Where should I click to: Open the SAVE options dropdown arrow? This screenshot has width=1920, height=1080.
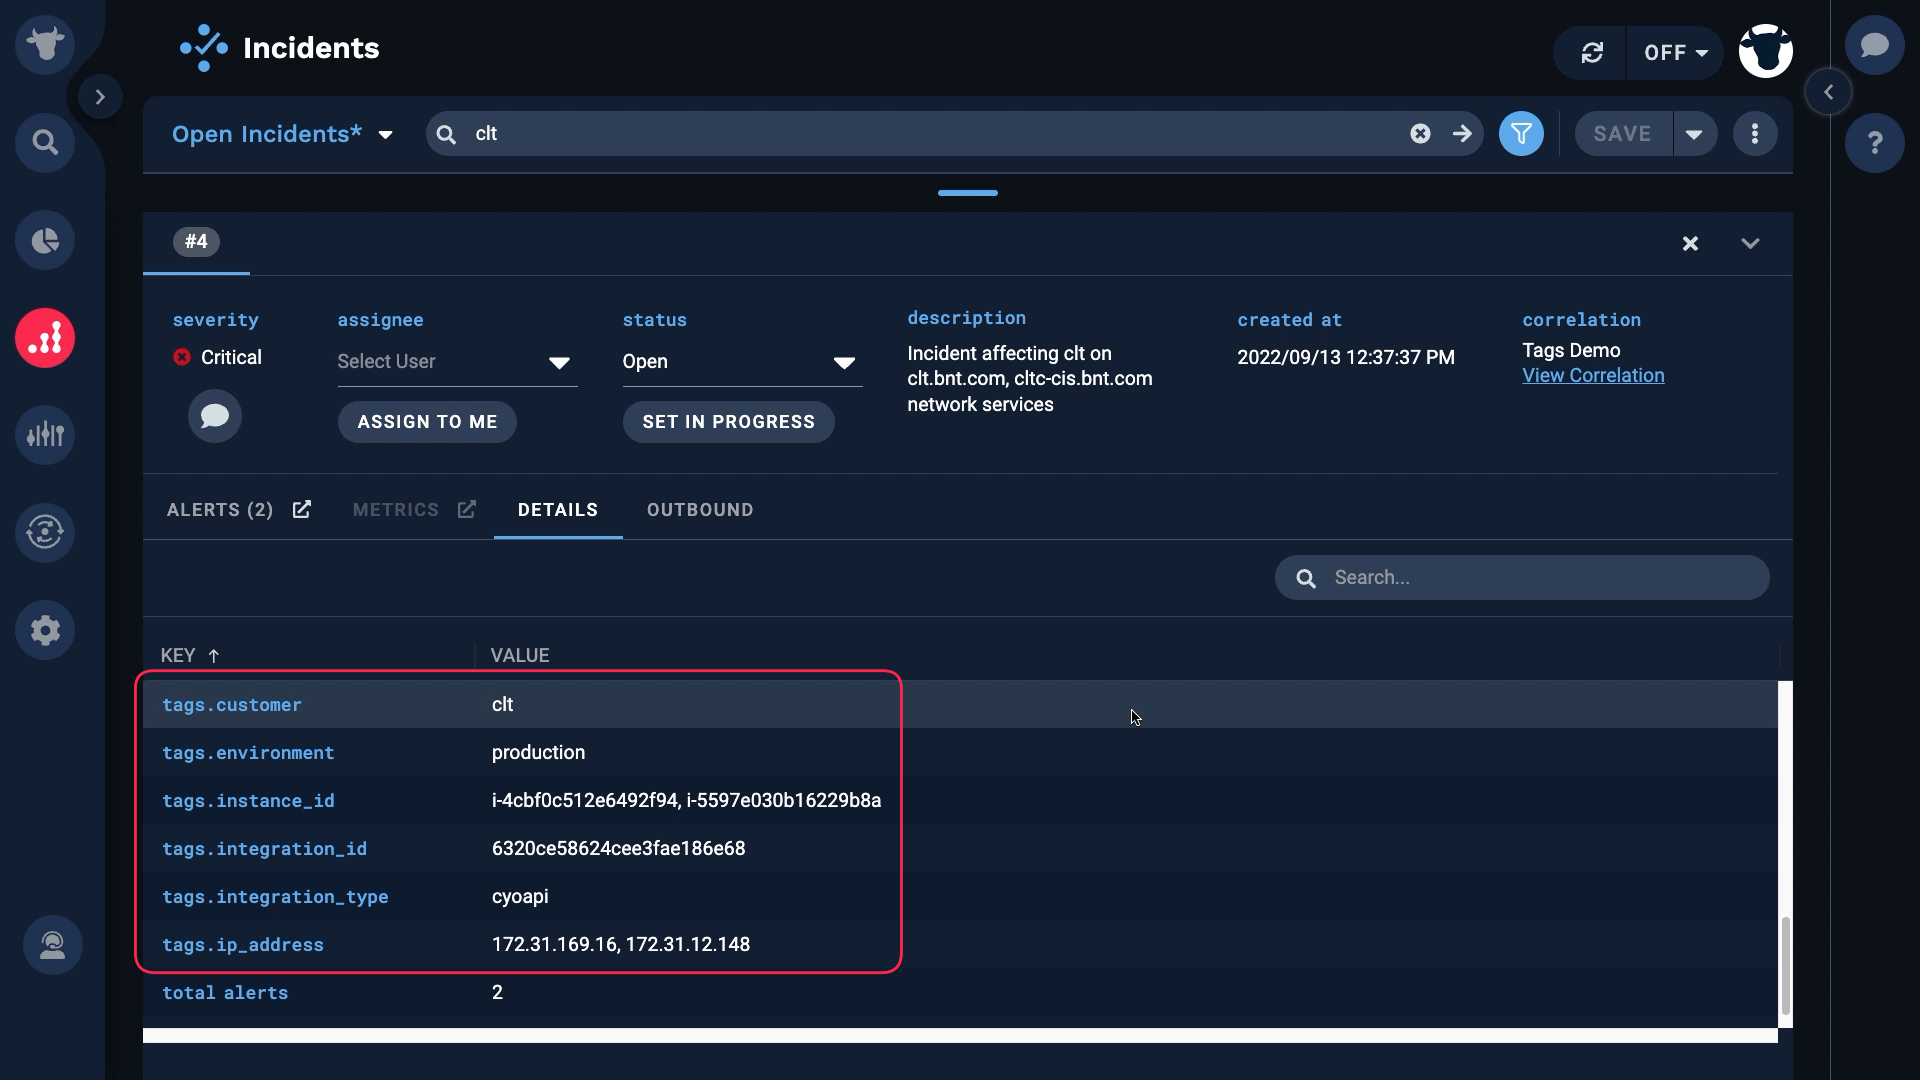pos(1695,134)
